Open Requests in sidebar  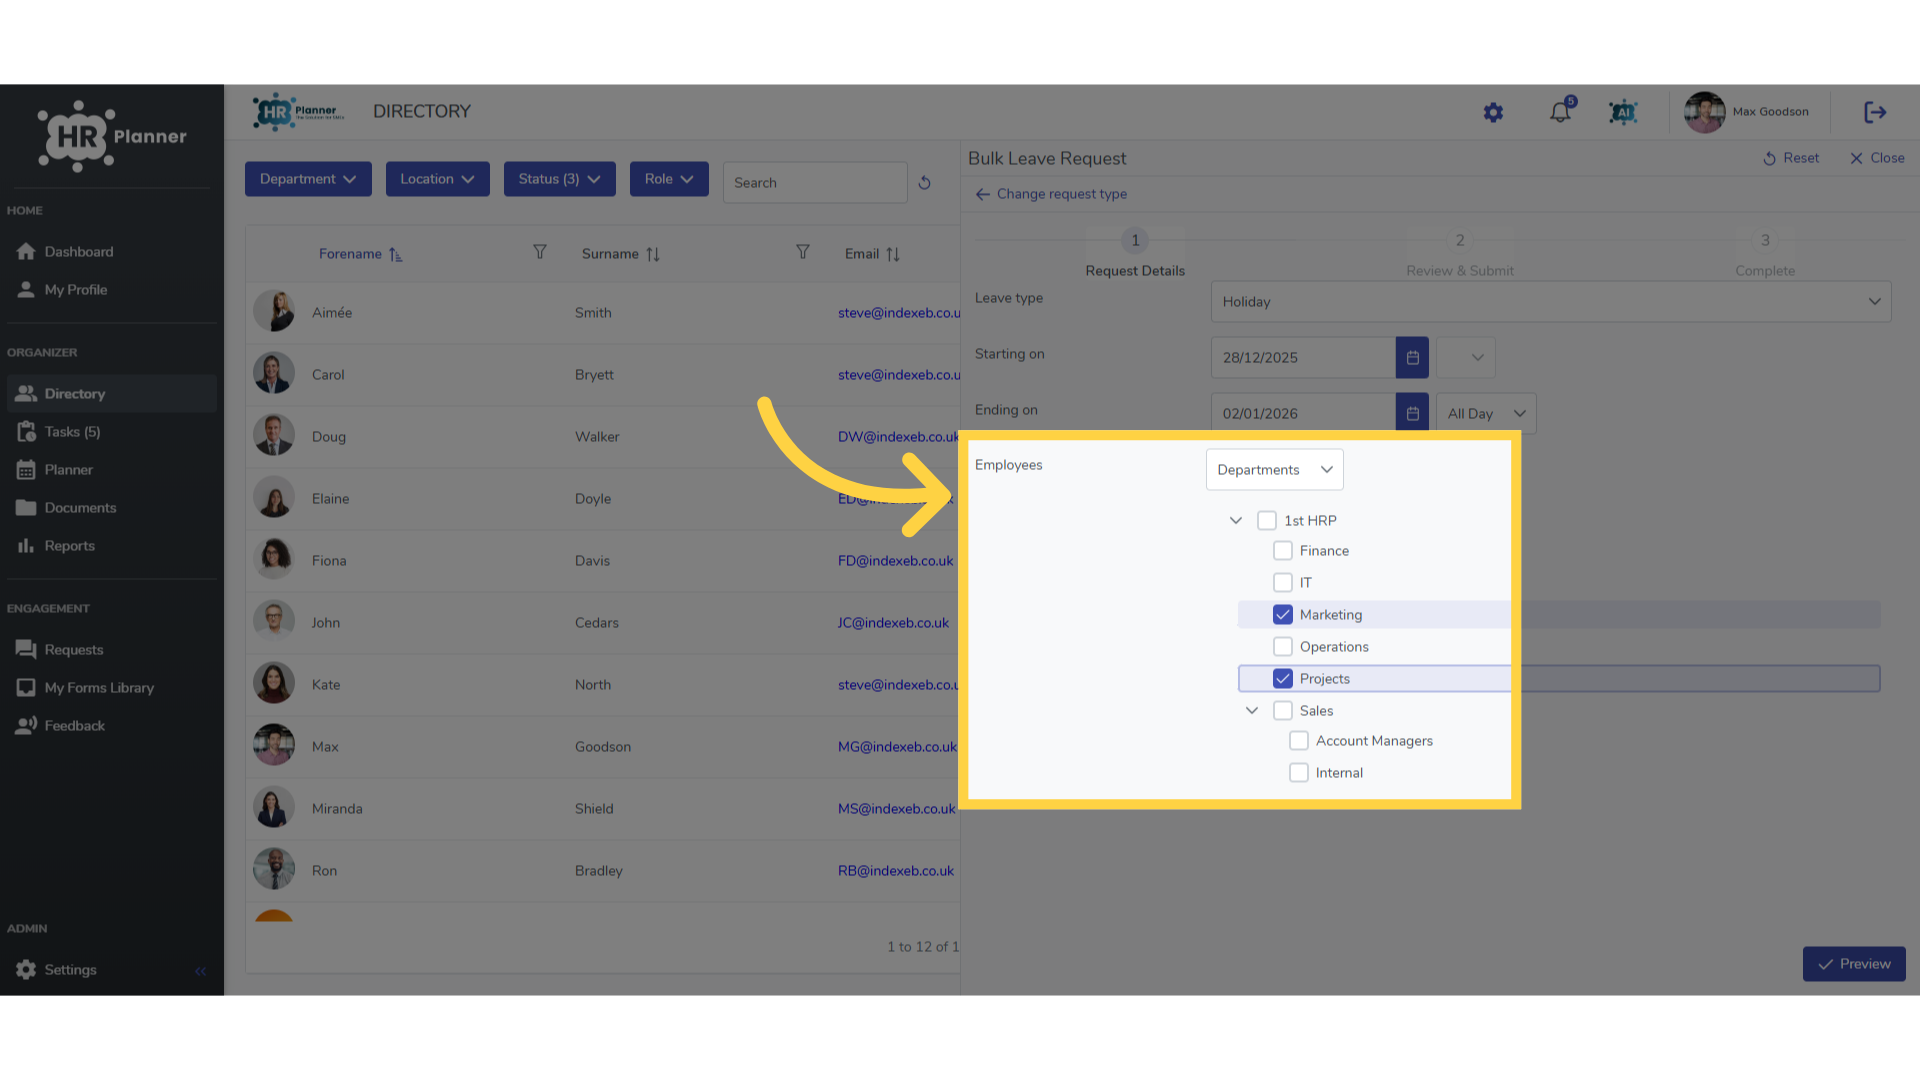[111, 650]
